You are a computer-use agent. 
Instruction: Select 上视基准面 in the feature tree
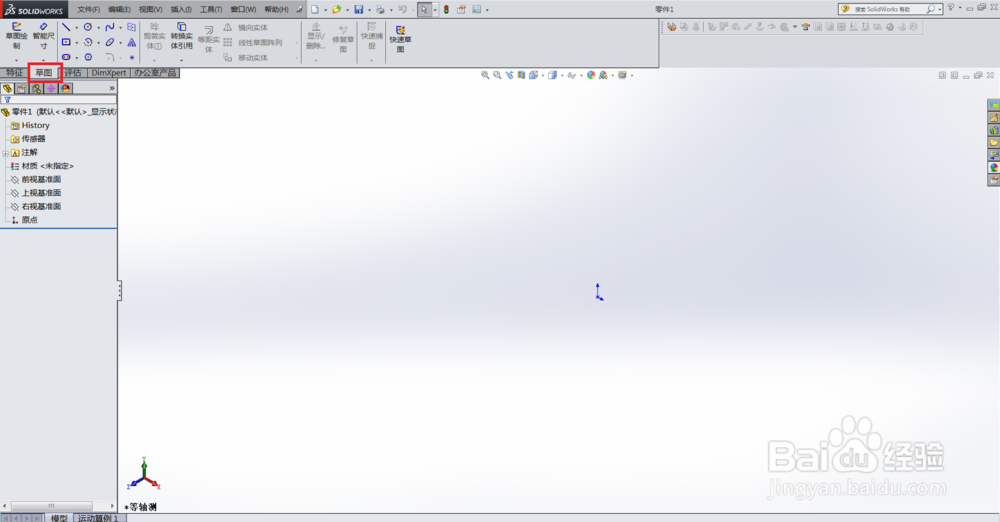pyautogui.click(x=41, y=193)
